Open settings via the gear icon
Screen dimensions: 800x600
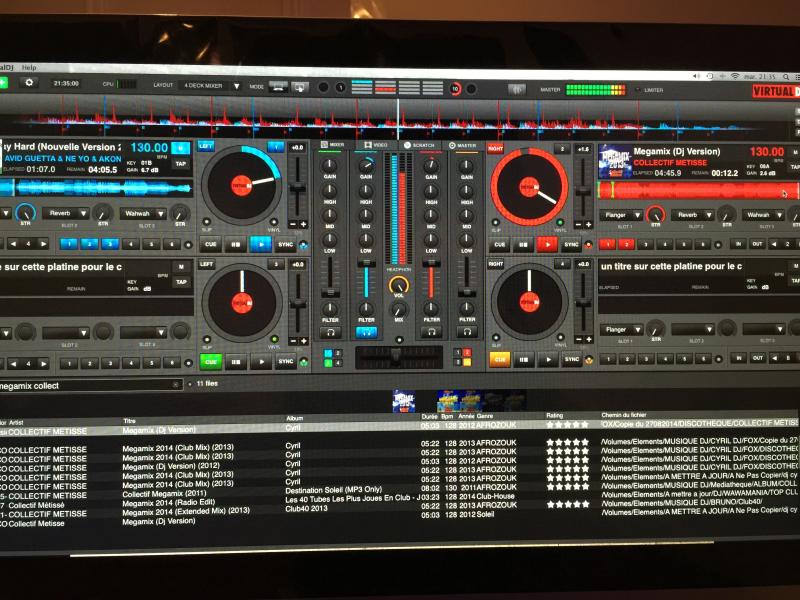click(x=29, y=83)
